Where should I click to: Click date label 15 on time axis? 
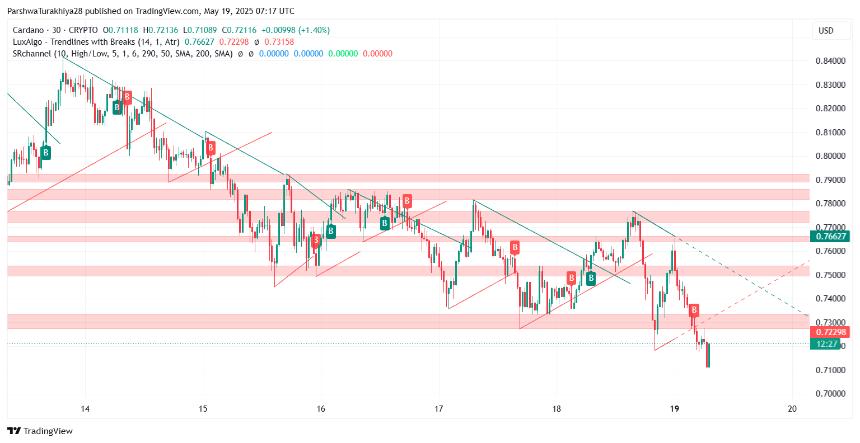tap(203, 409)
